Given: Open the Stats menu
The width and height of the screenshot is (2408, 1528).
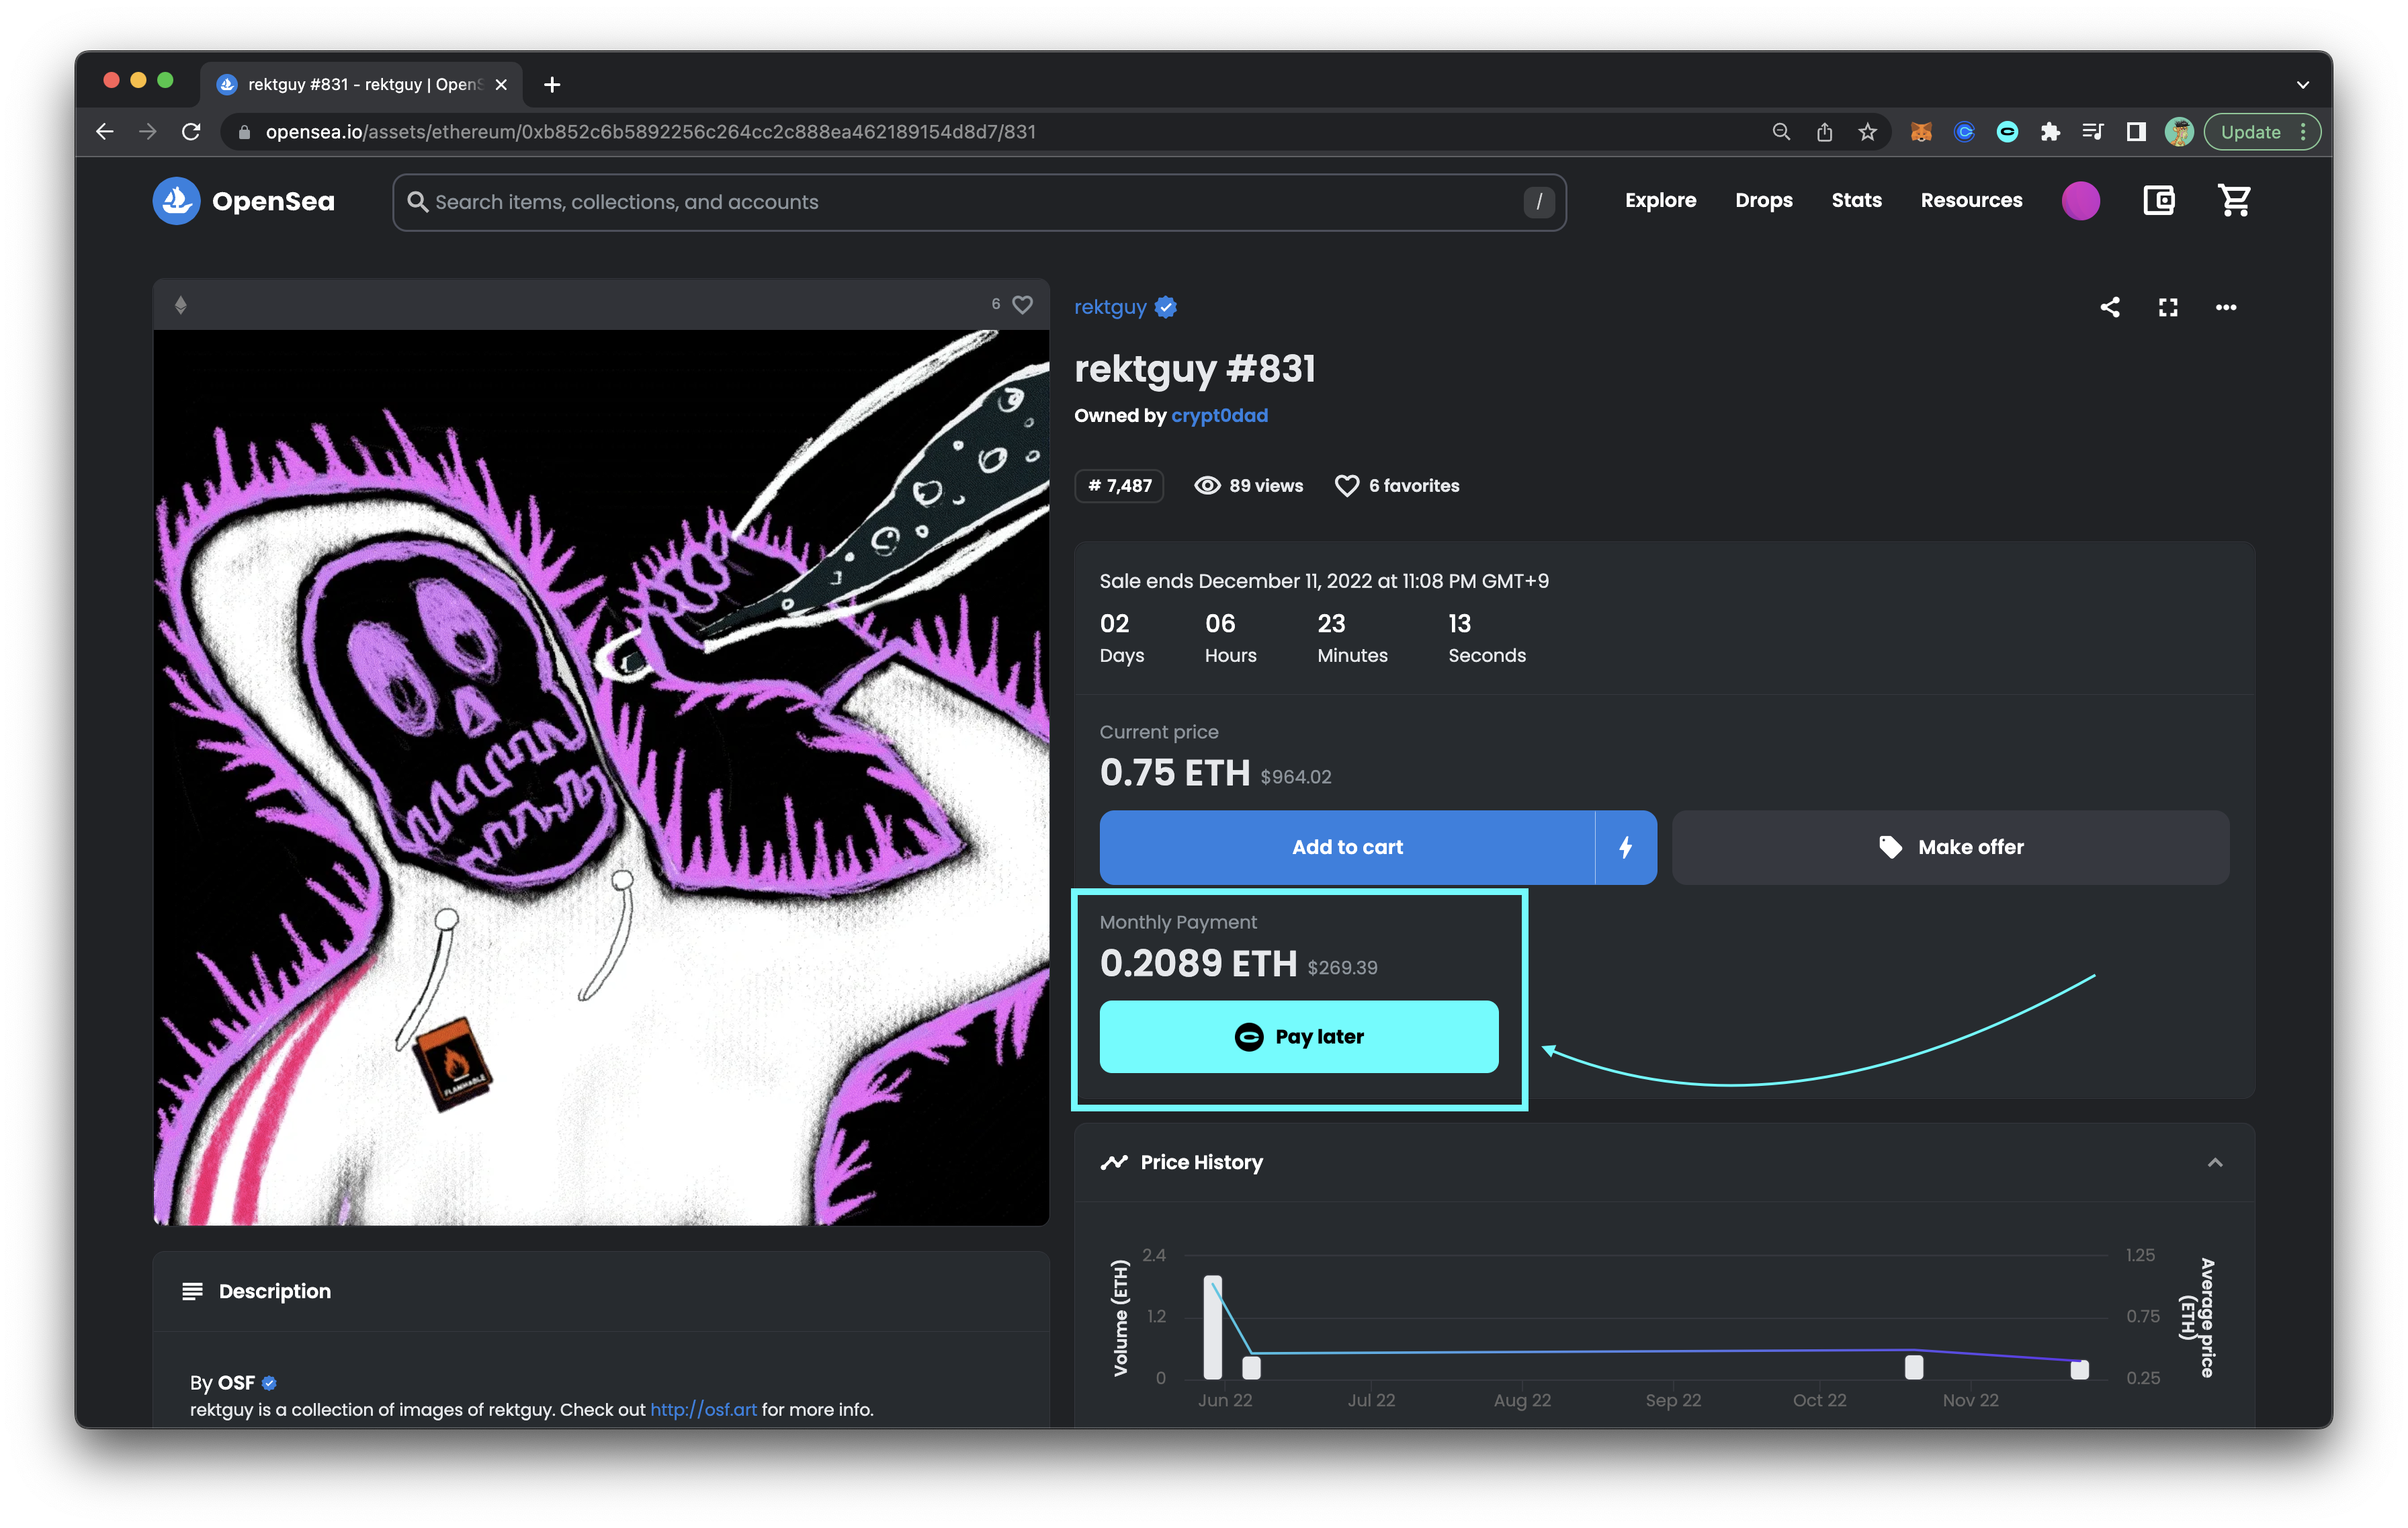Looking at the screenshot, I should coord(1856,201).
